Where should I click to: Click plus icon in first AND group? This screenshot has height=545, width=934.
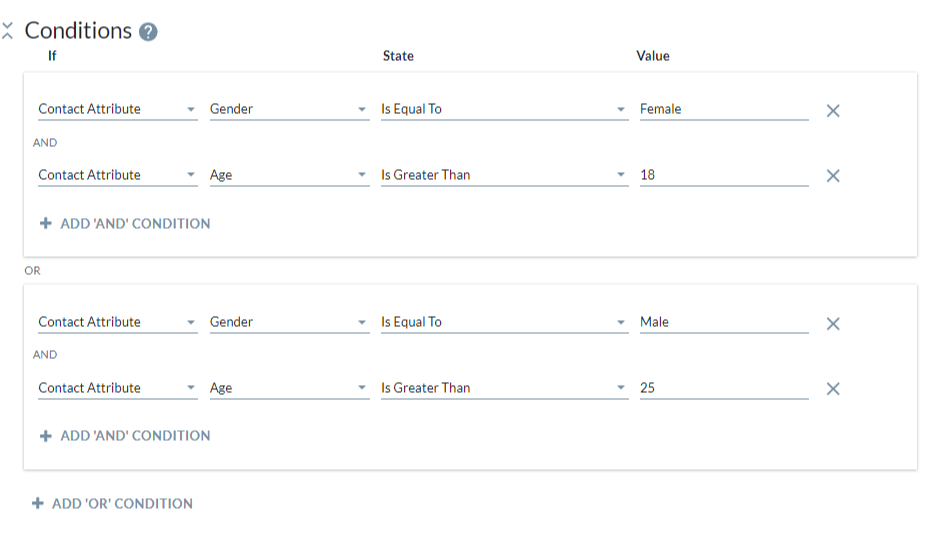click(45, 223)
